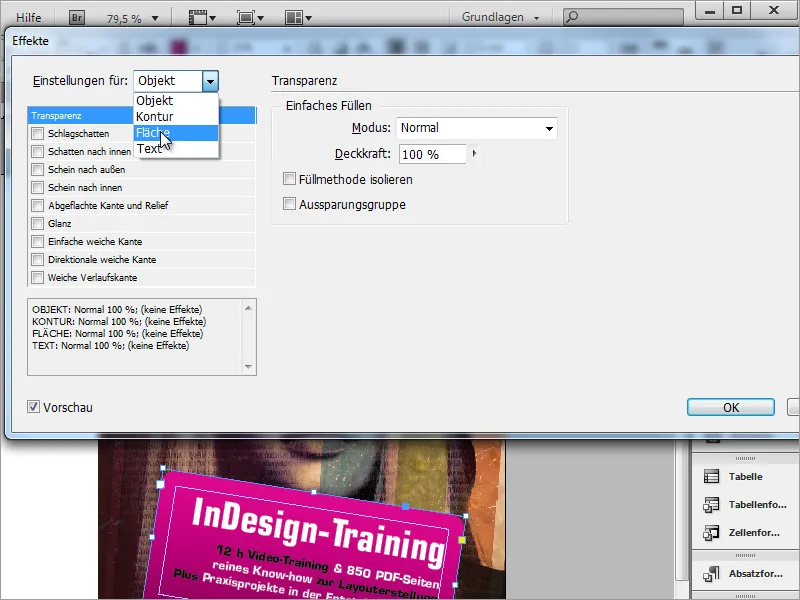Toggle the Schein nach außen checkbox
The image size is (800, 600).
pyautogui.click(x=37, y=169)
